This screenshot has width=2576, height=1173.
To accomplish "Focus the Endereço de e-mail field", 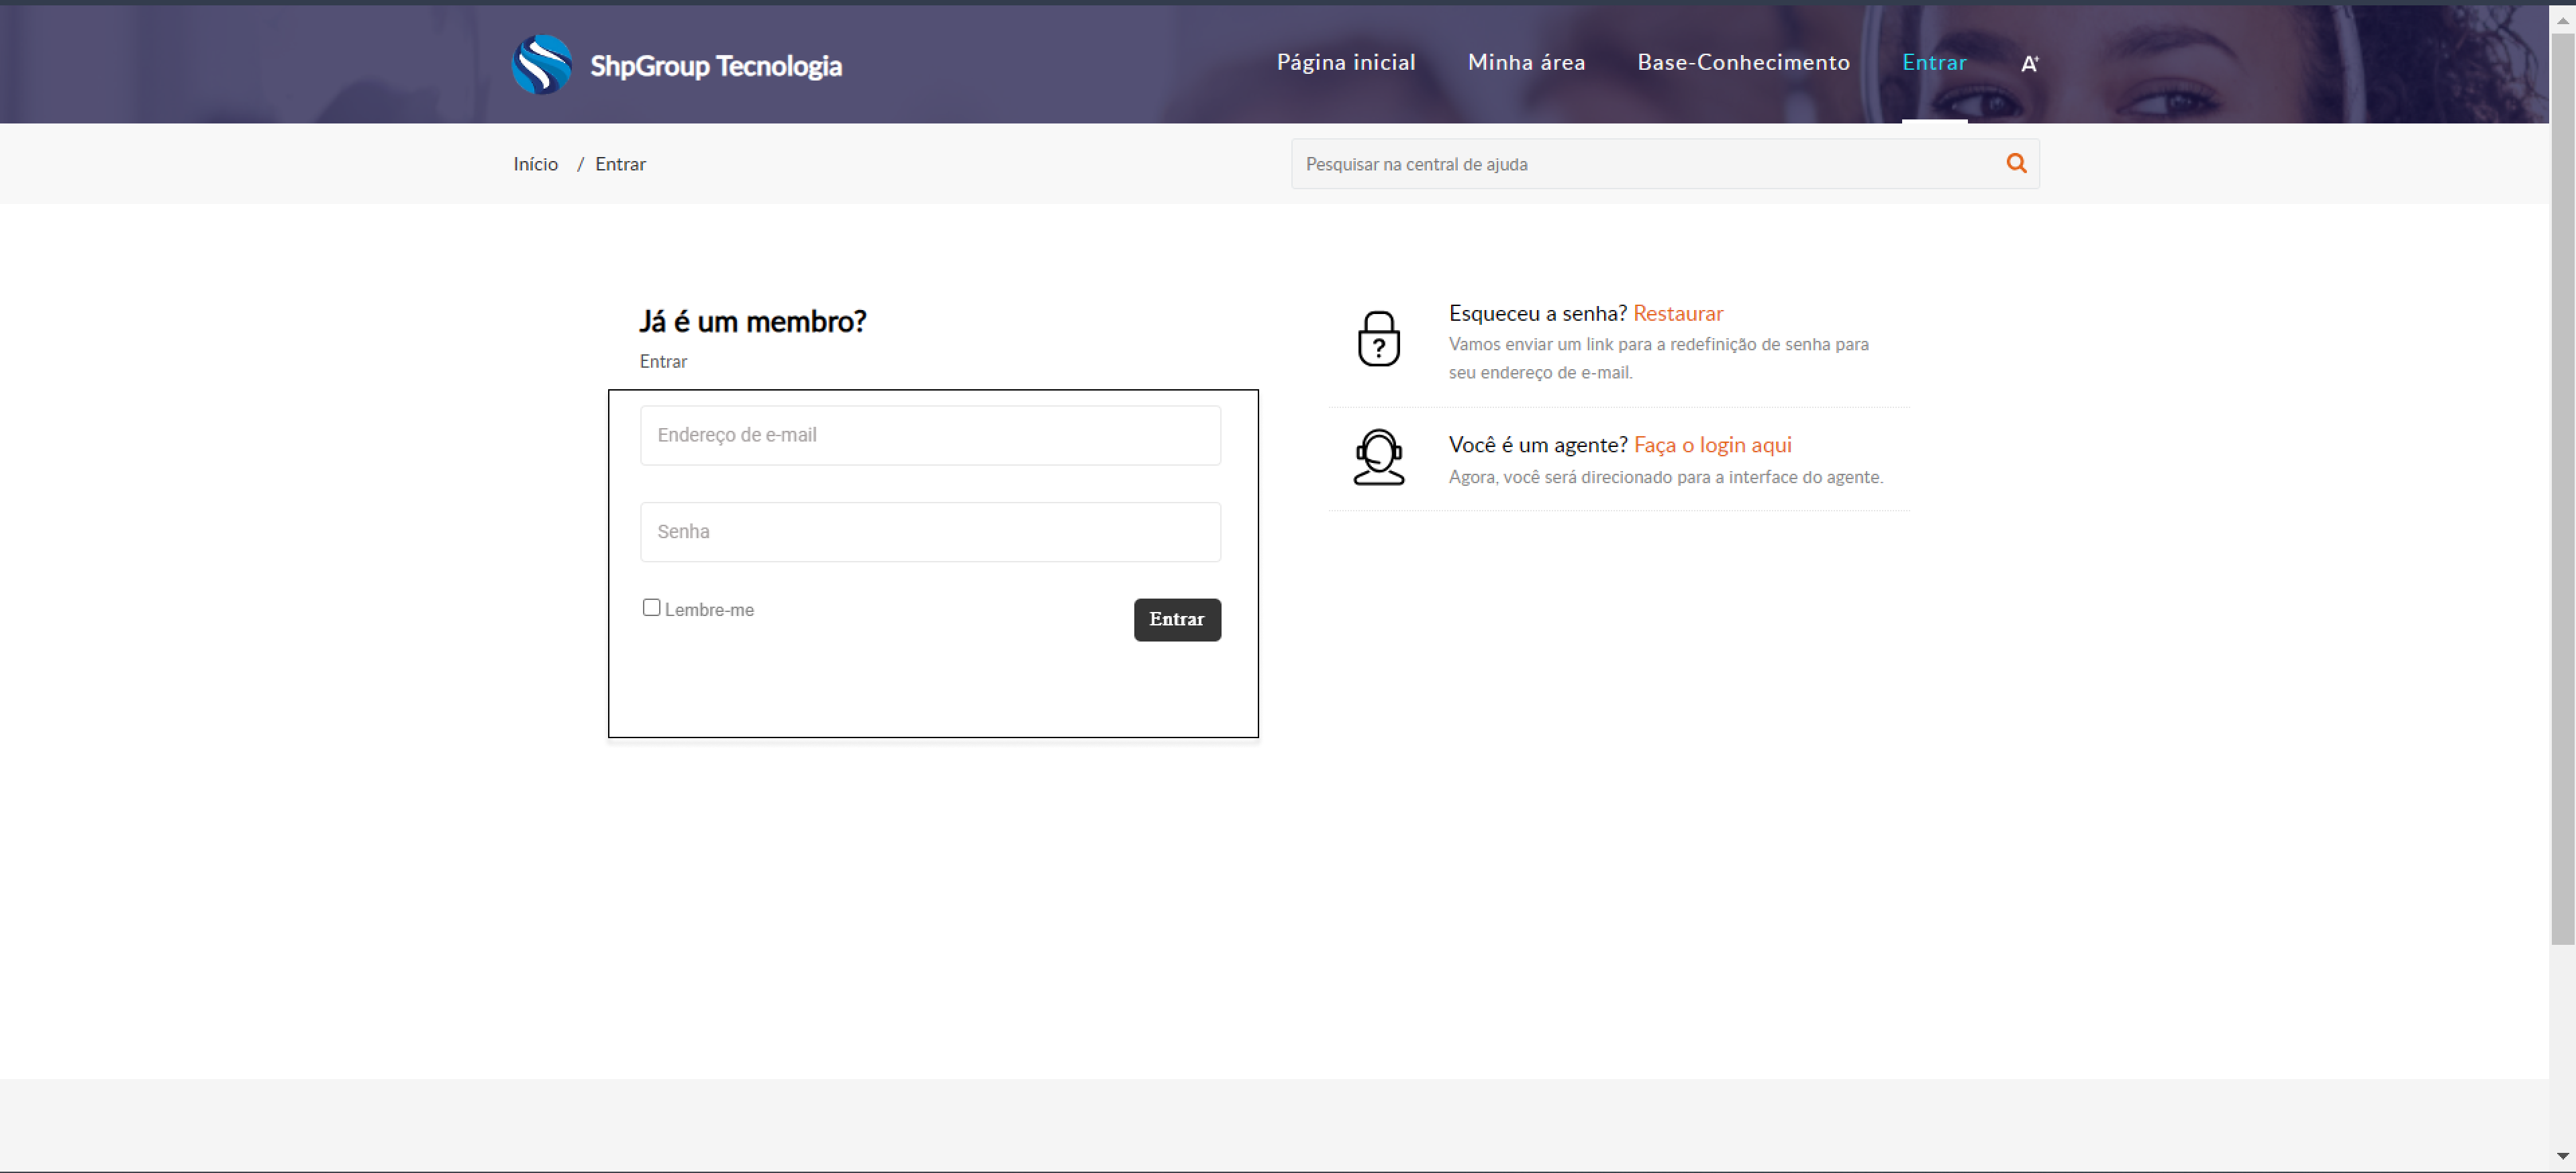I will (929, 435).
